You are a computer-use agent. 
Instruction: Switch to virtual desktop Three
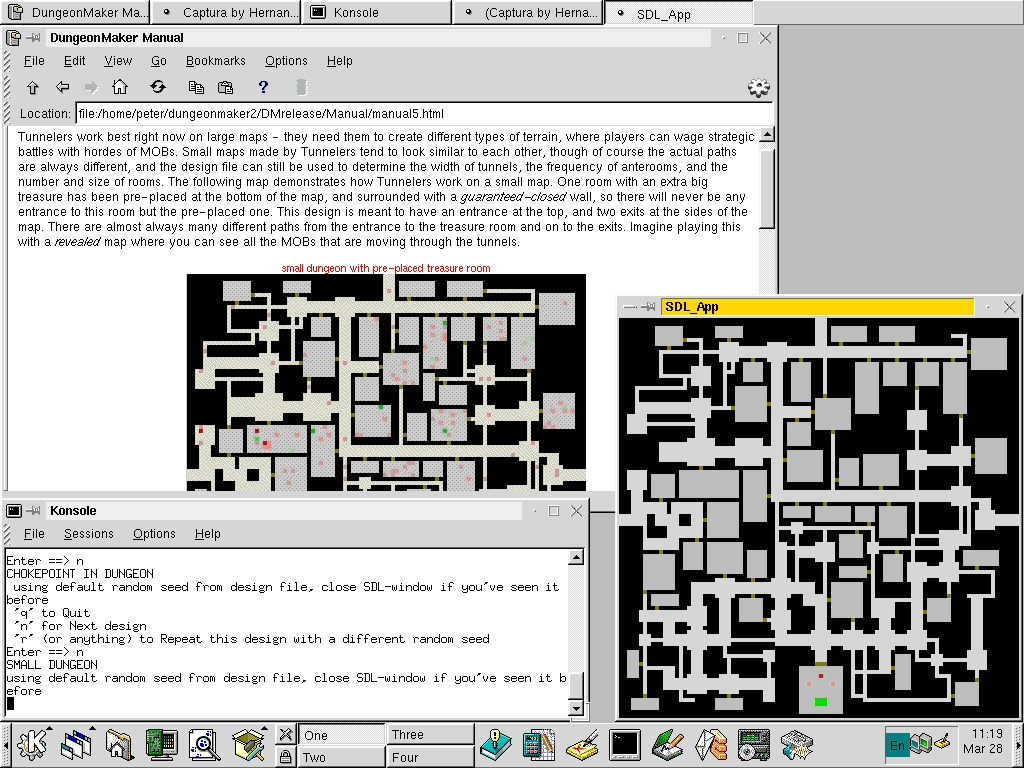click(429, 734)
